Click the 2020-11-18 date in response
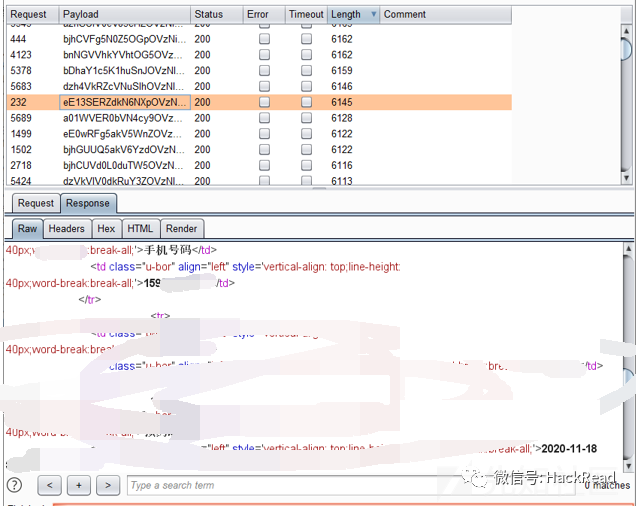636x506 pixels. [x=569, y=448]
